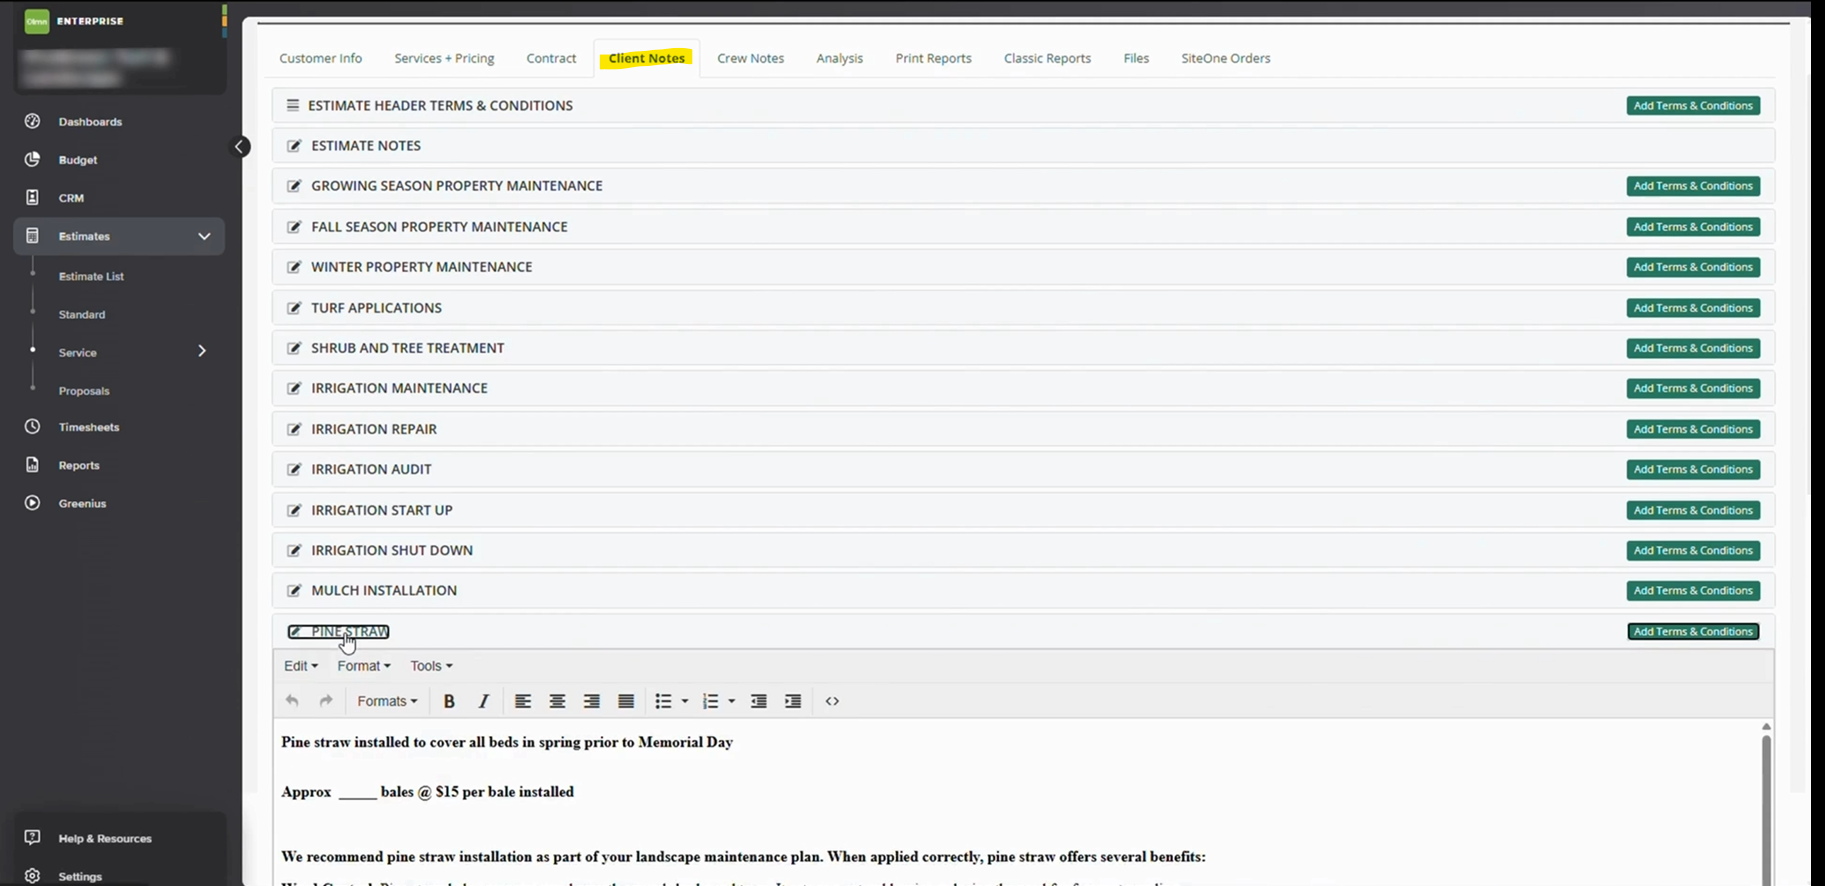The height and width of the screenshot is (886, 1825).
Task: Redo the editor change
Action: [x=326, y=701]
